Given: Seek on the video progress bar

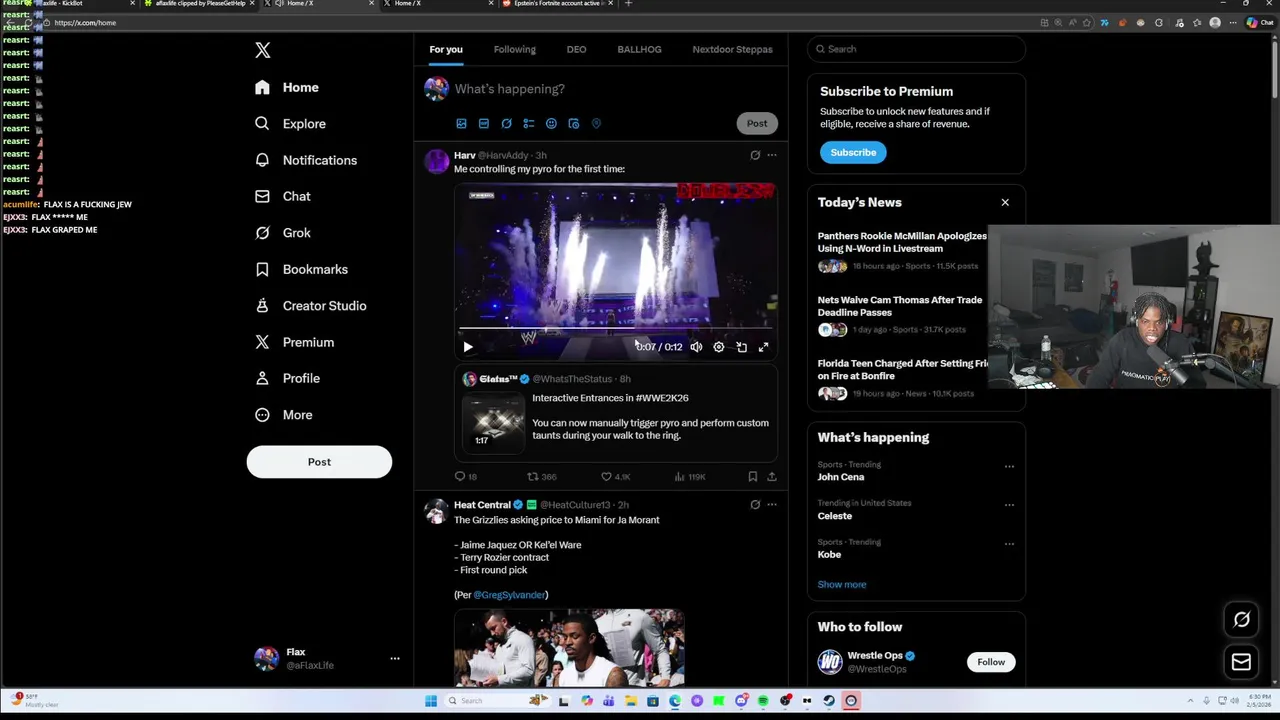Looking at the screenshot, I should coord(615,329).
